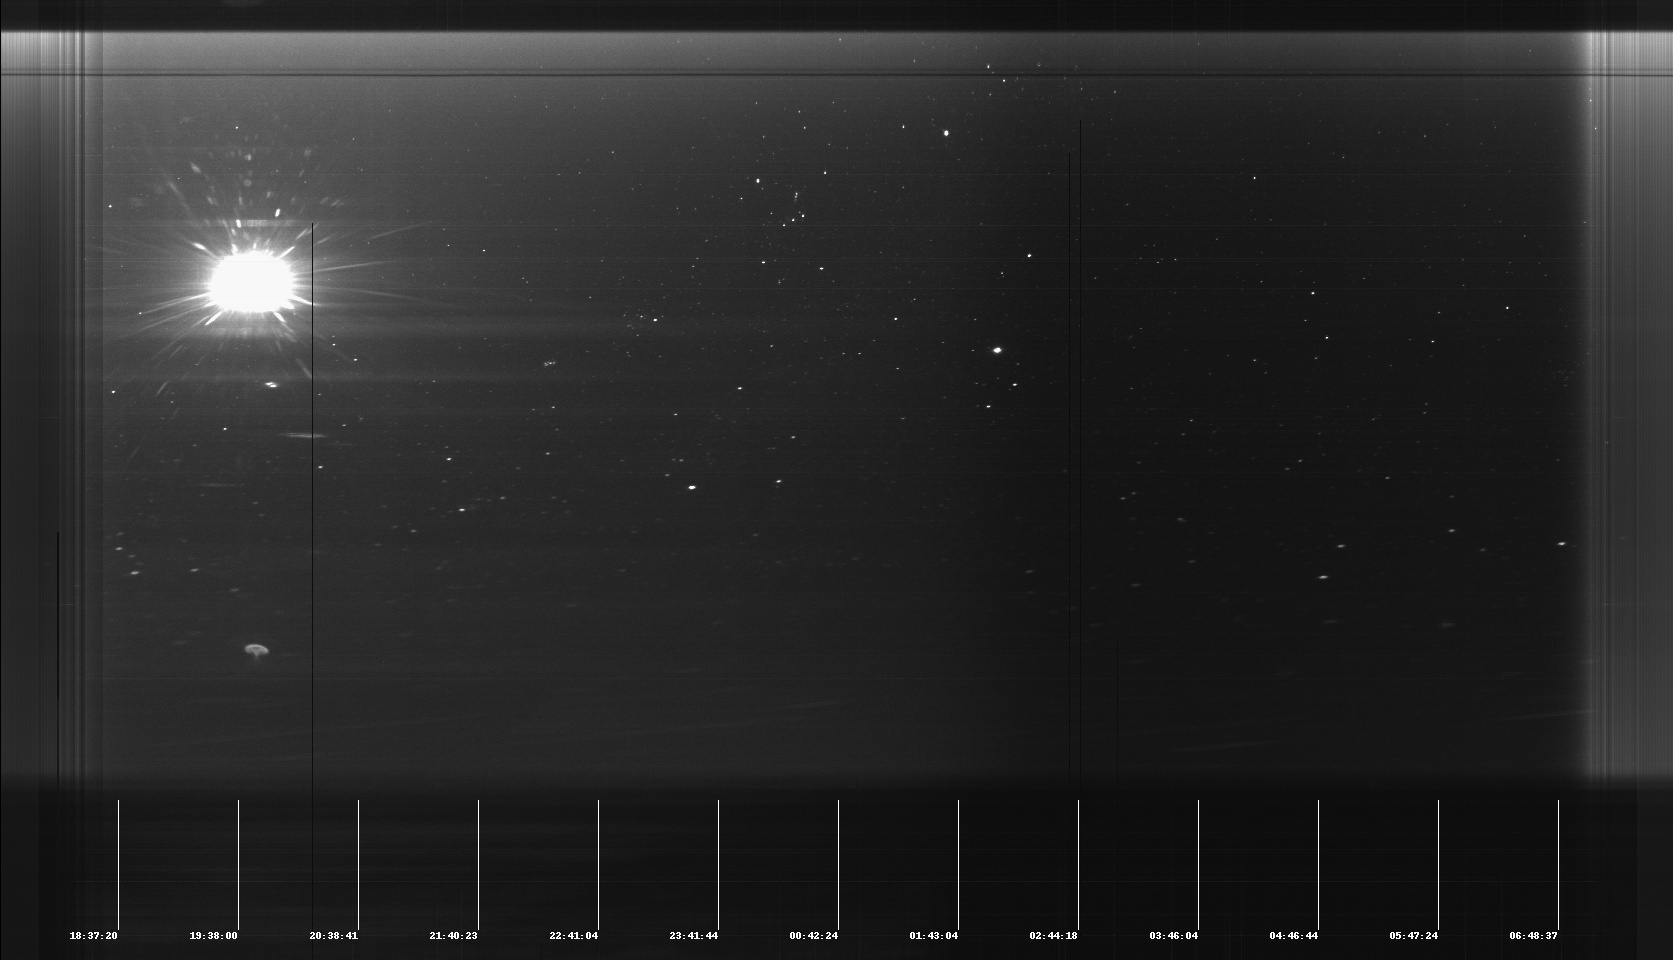Click the 06:48:37 timestamp label

point(1533,936)
